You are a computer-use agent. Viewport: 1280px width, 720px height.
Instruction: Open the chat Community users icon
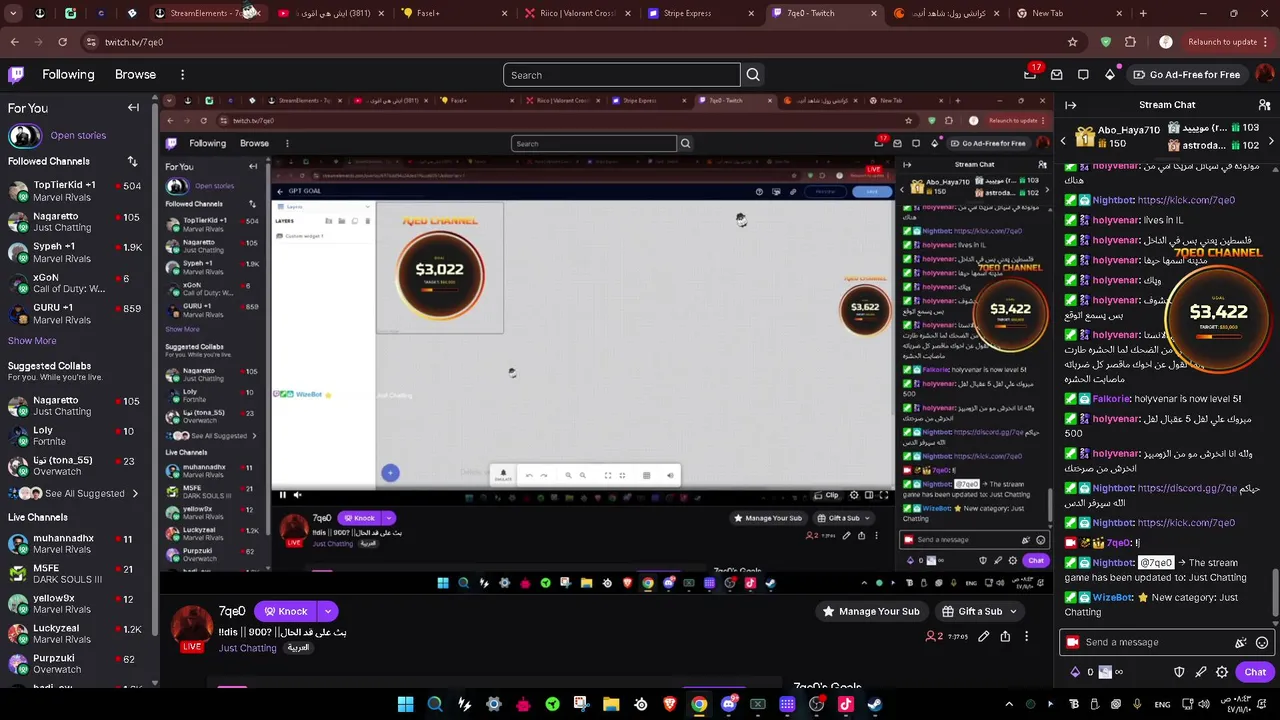[x=1264, y=105]
